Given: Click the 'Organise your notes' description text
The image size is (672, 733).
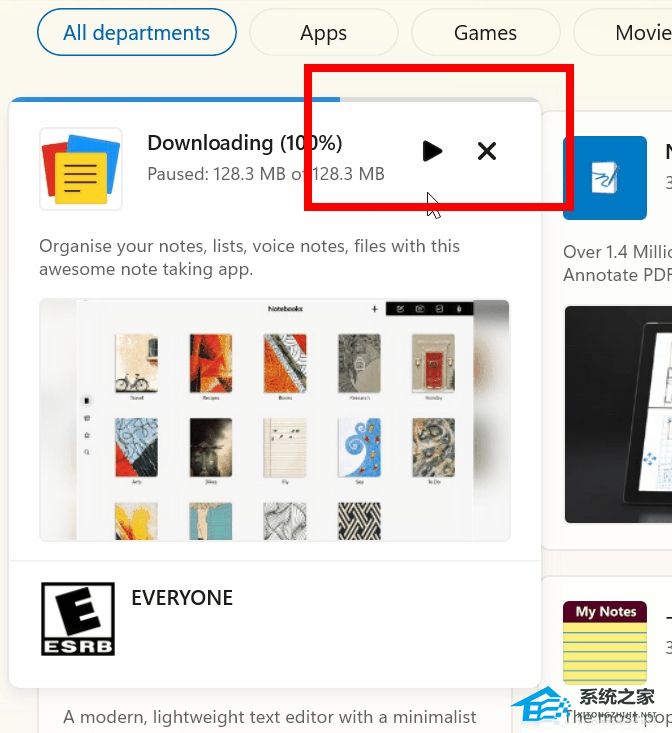Looking at the screenshot, I should coord(250,258).
